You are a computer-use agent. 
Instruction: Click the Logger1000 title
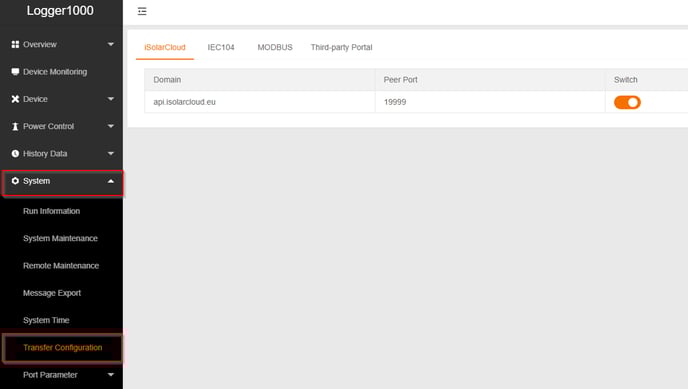pyautogui.click(x=60, y=11)
